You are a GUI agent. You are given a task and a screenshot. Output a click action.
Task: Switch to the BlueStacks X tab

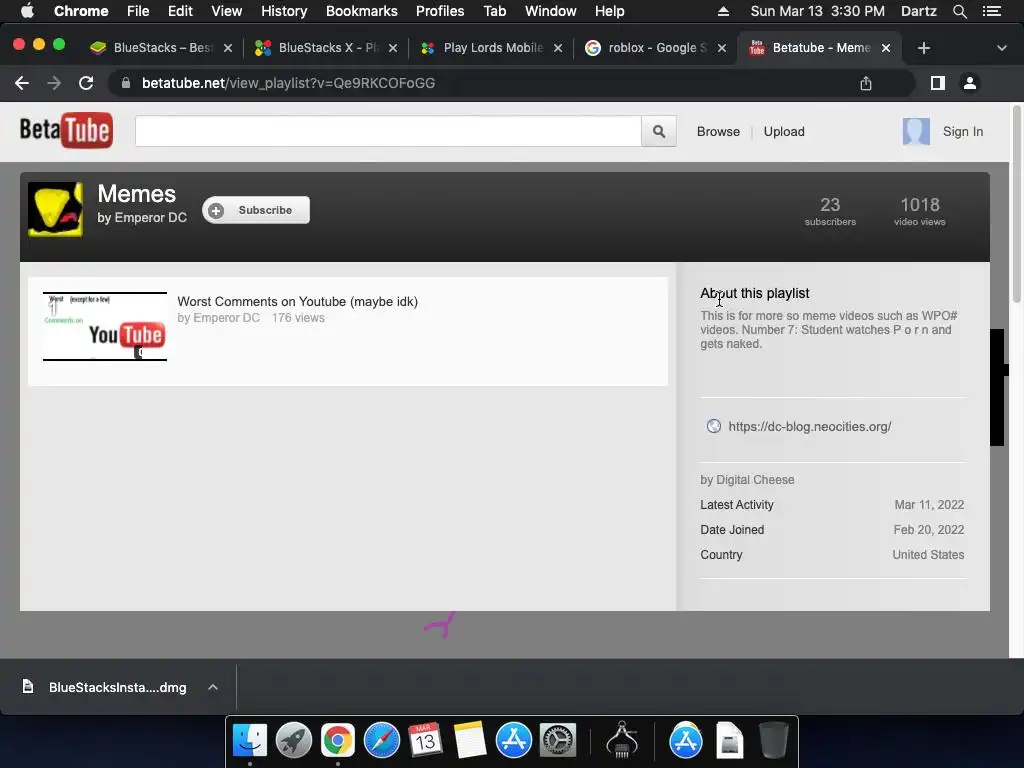(325, 48)
